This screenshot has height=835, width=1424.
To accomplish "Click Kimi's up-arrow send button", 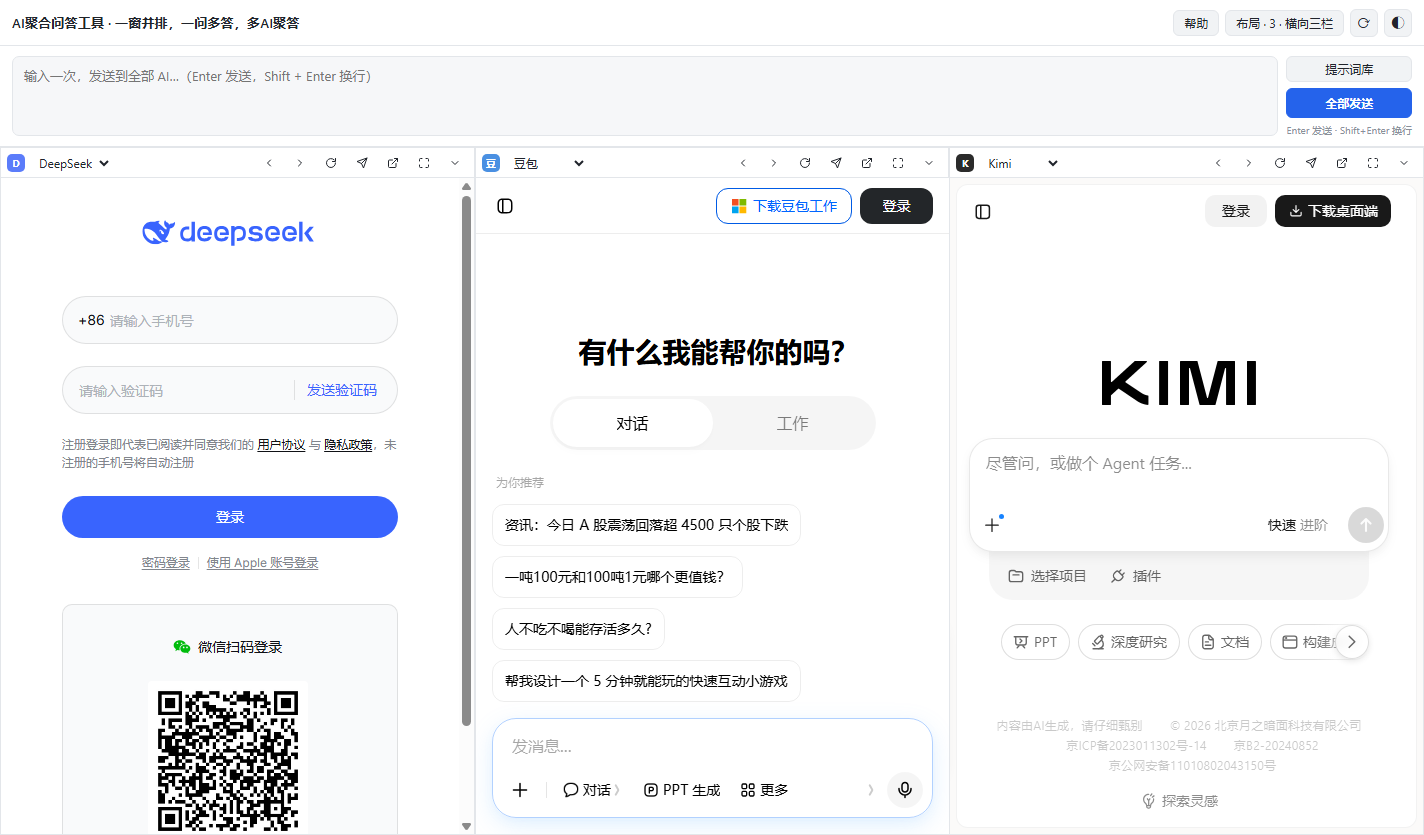I will coord(1366,525).
